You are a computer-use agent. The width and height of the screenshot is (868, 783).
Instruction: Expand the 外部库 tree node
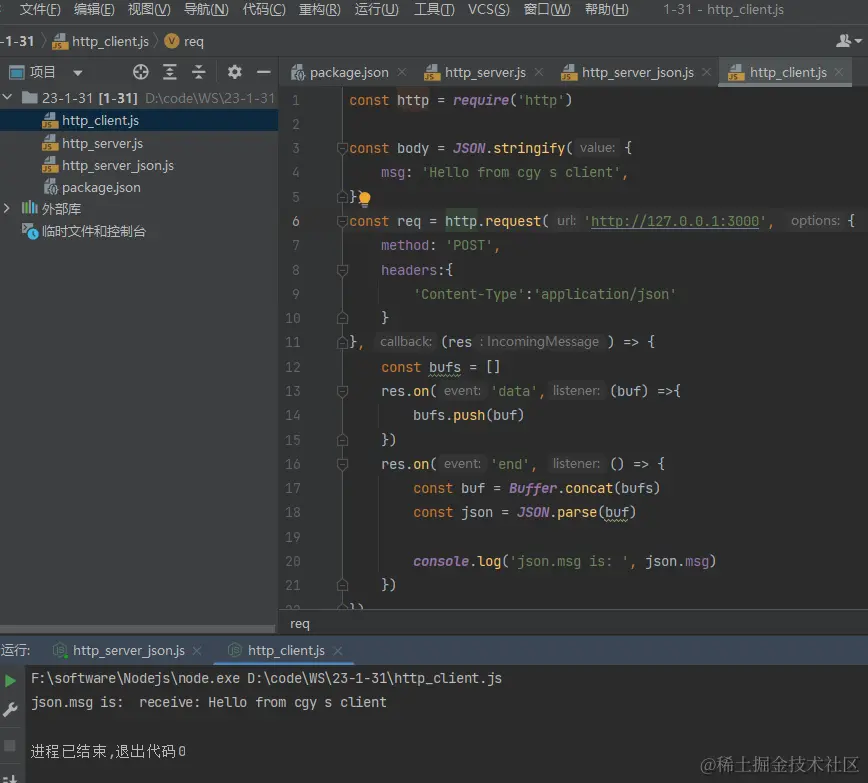click(8, 209)
